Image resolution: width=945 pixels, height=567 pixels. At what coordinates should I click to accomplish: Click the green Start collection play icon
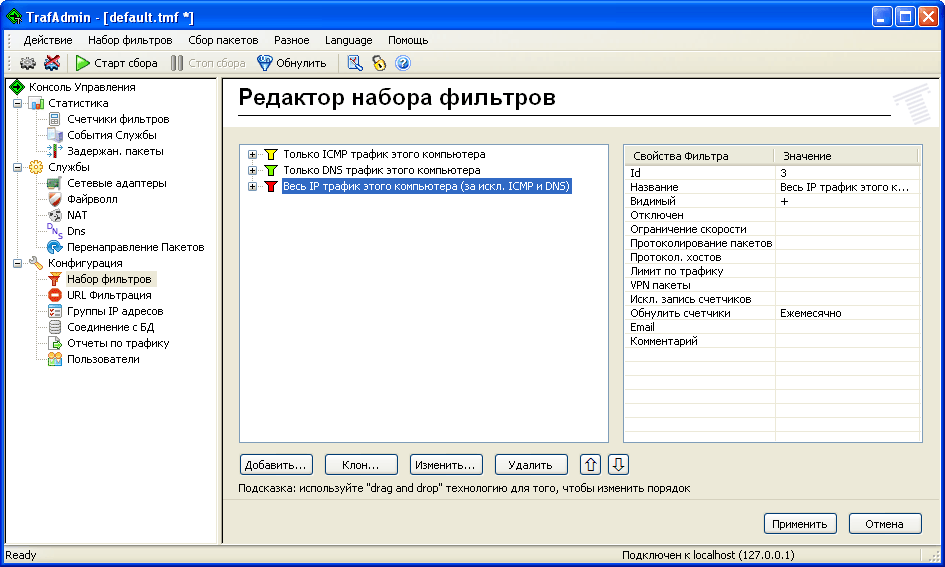(83, 63)
